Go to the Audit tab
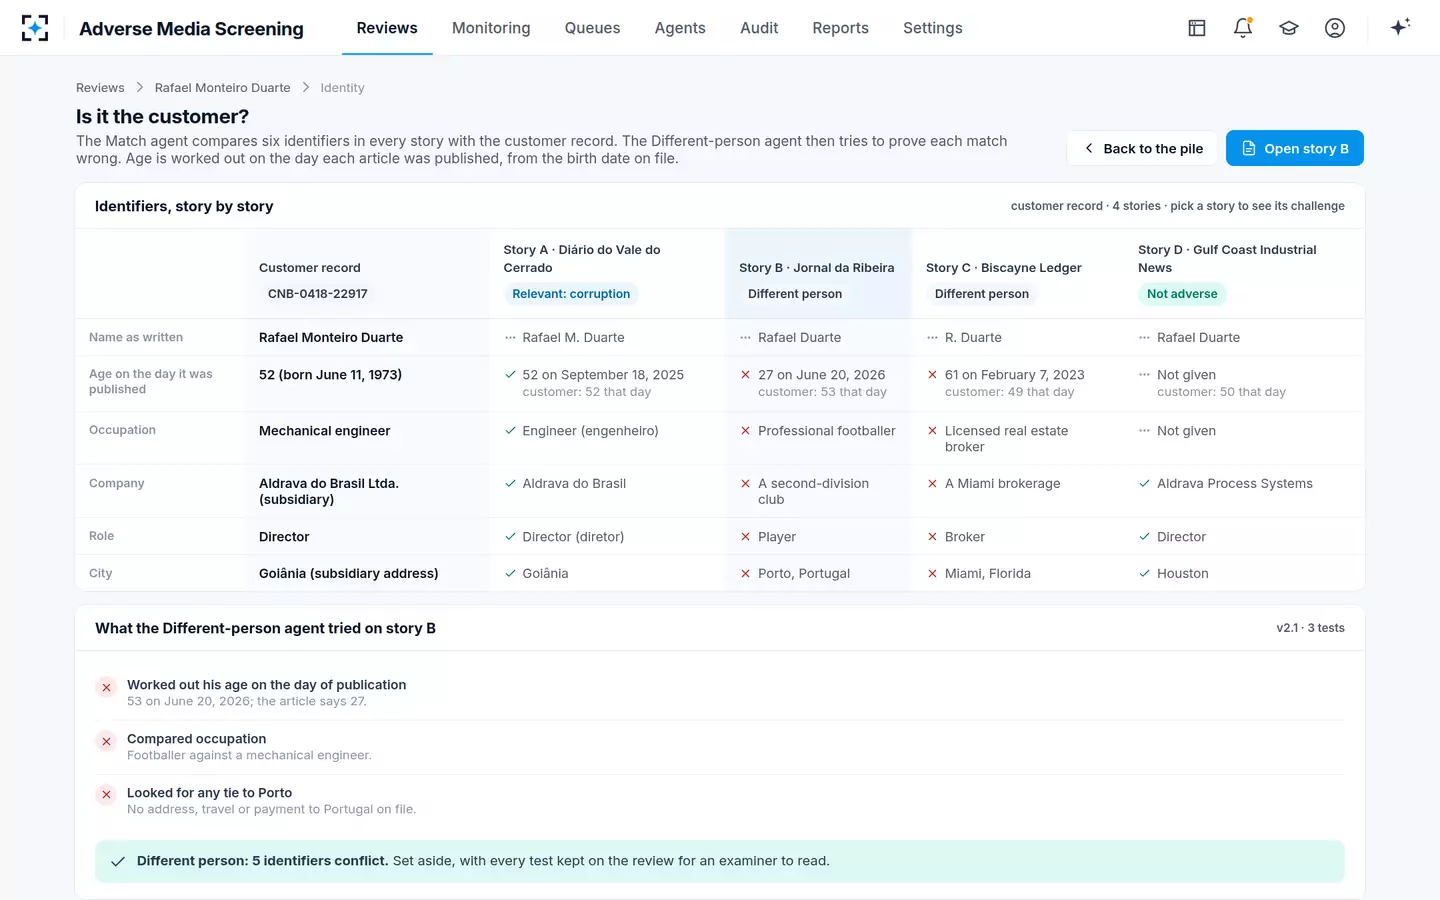 759,28
